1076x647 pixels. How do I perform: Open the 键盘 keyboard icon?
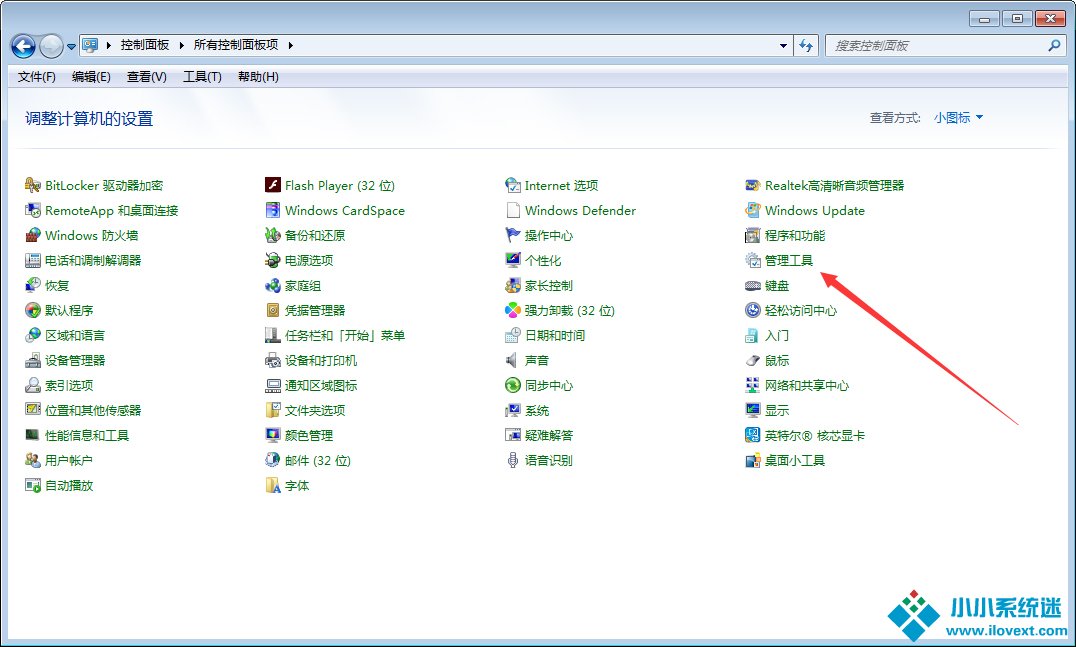(x=753, y=285)
